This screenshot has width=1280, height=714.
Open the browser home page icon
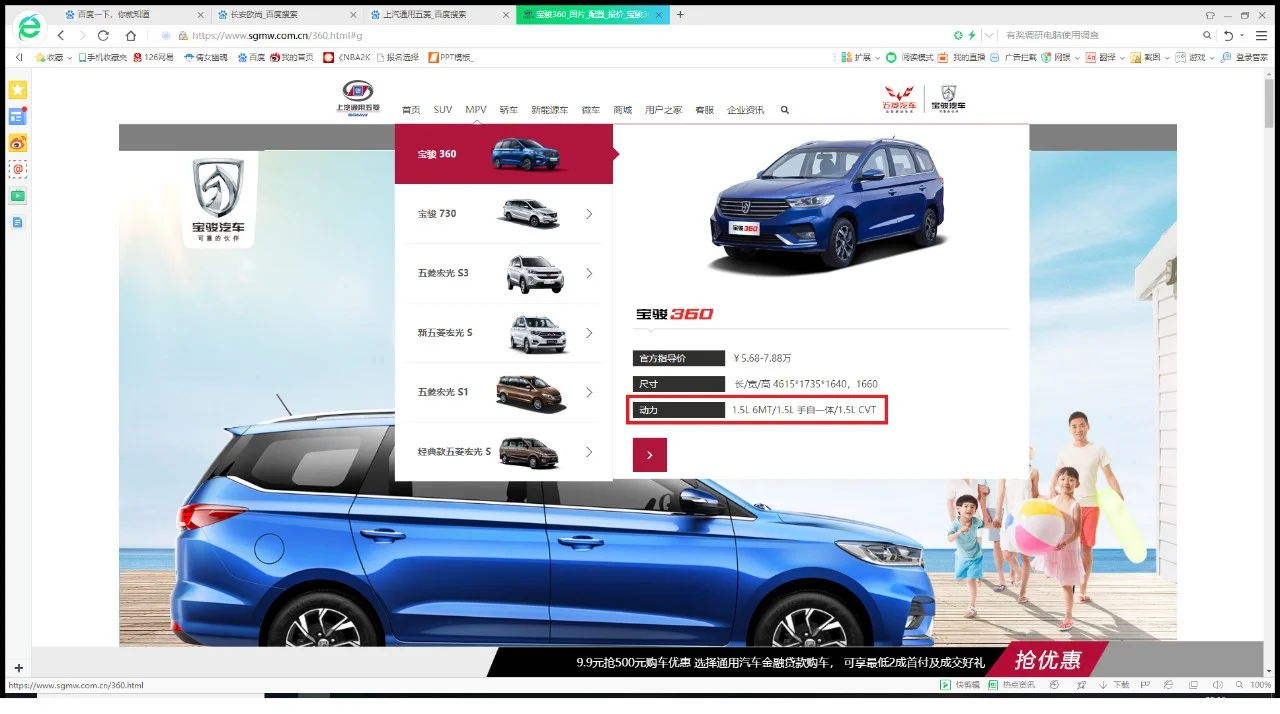130,35
